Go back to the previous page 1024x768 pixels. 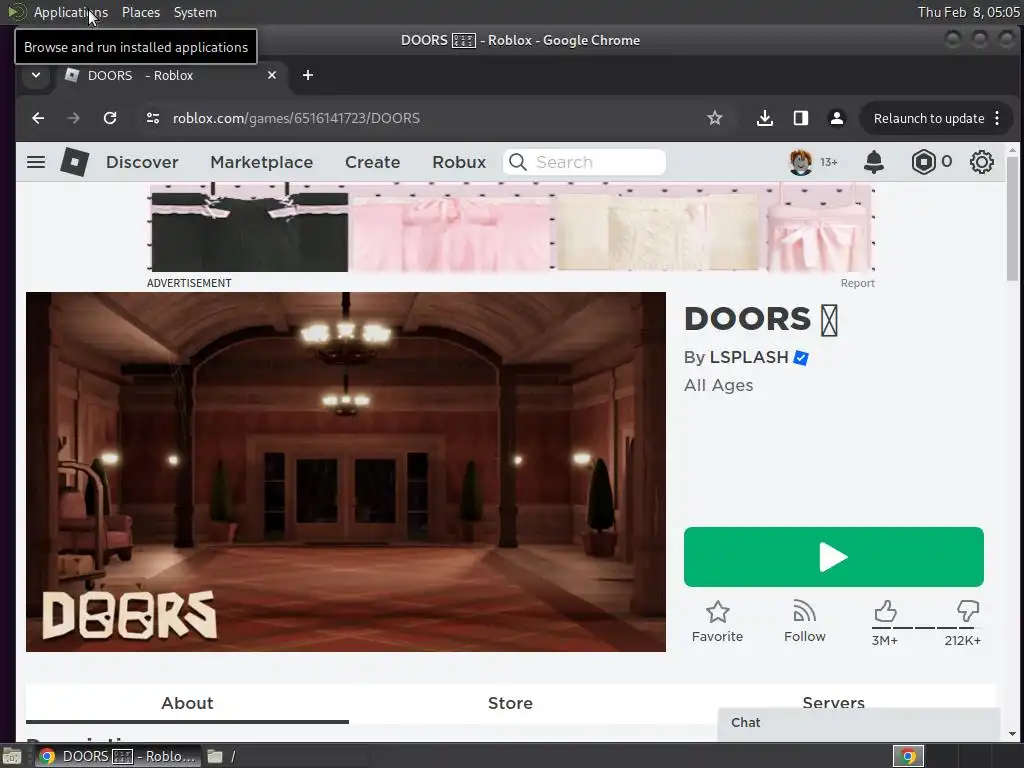[x=39, y=118]
